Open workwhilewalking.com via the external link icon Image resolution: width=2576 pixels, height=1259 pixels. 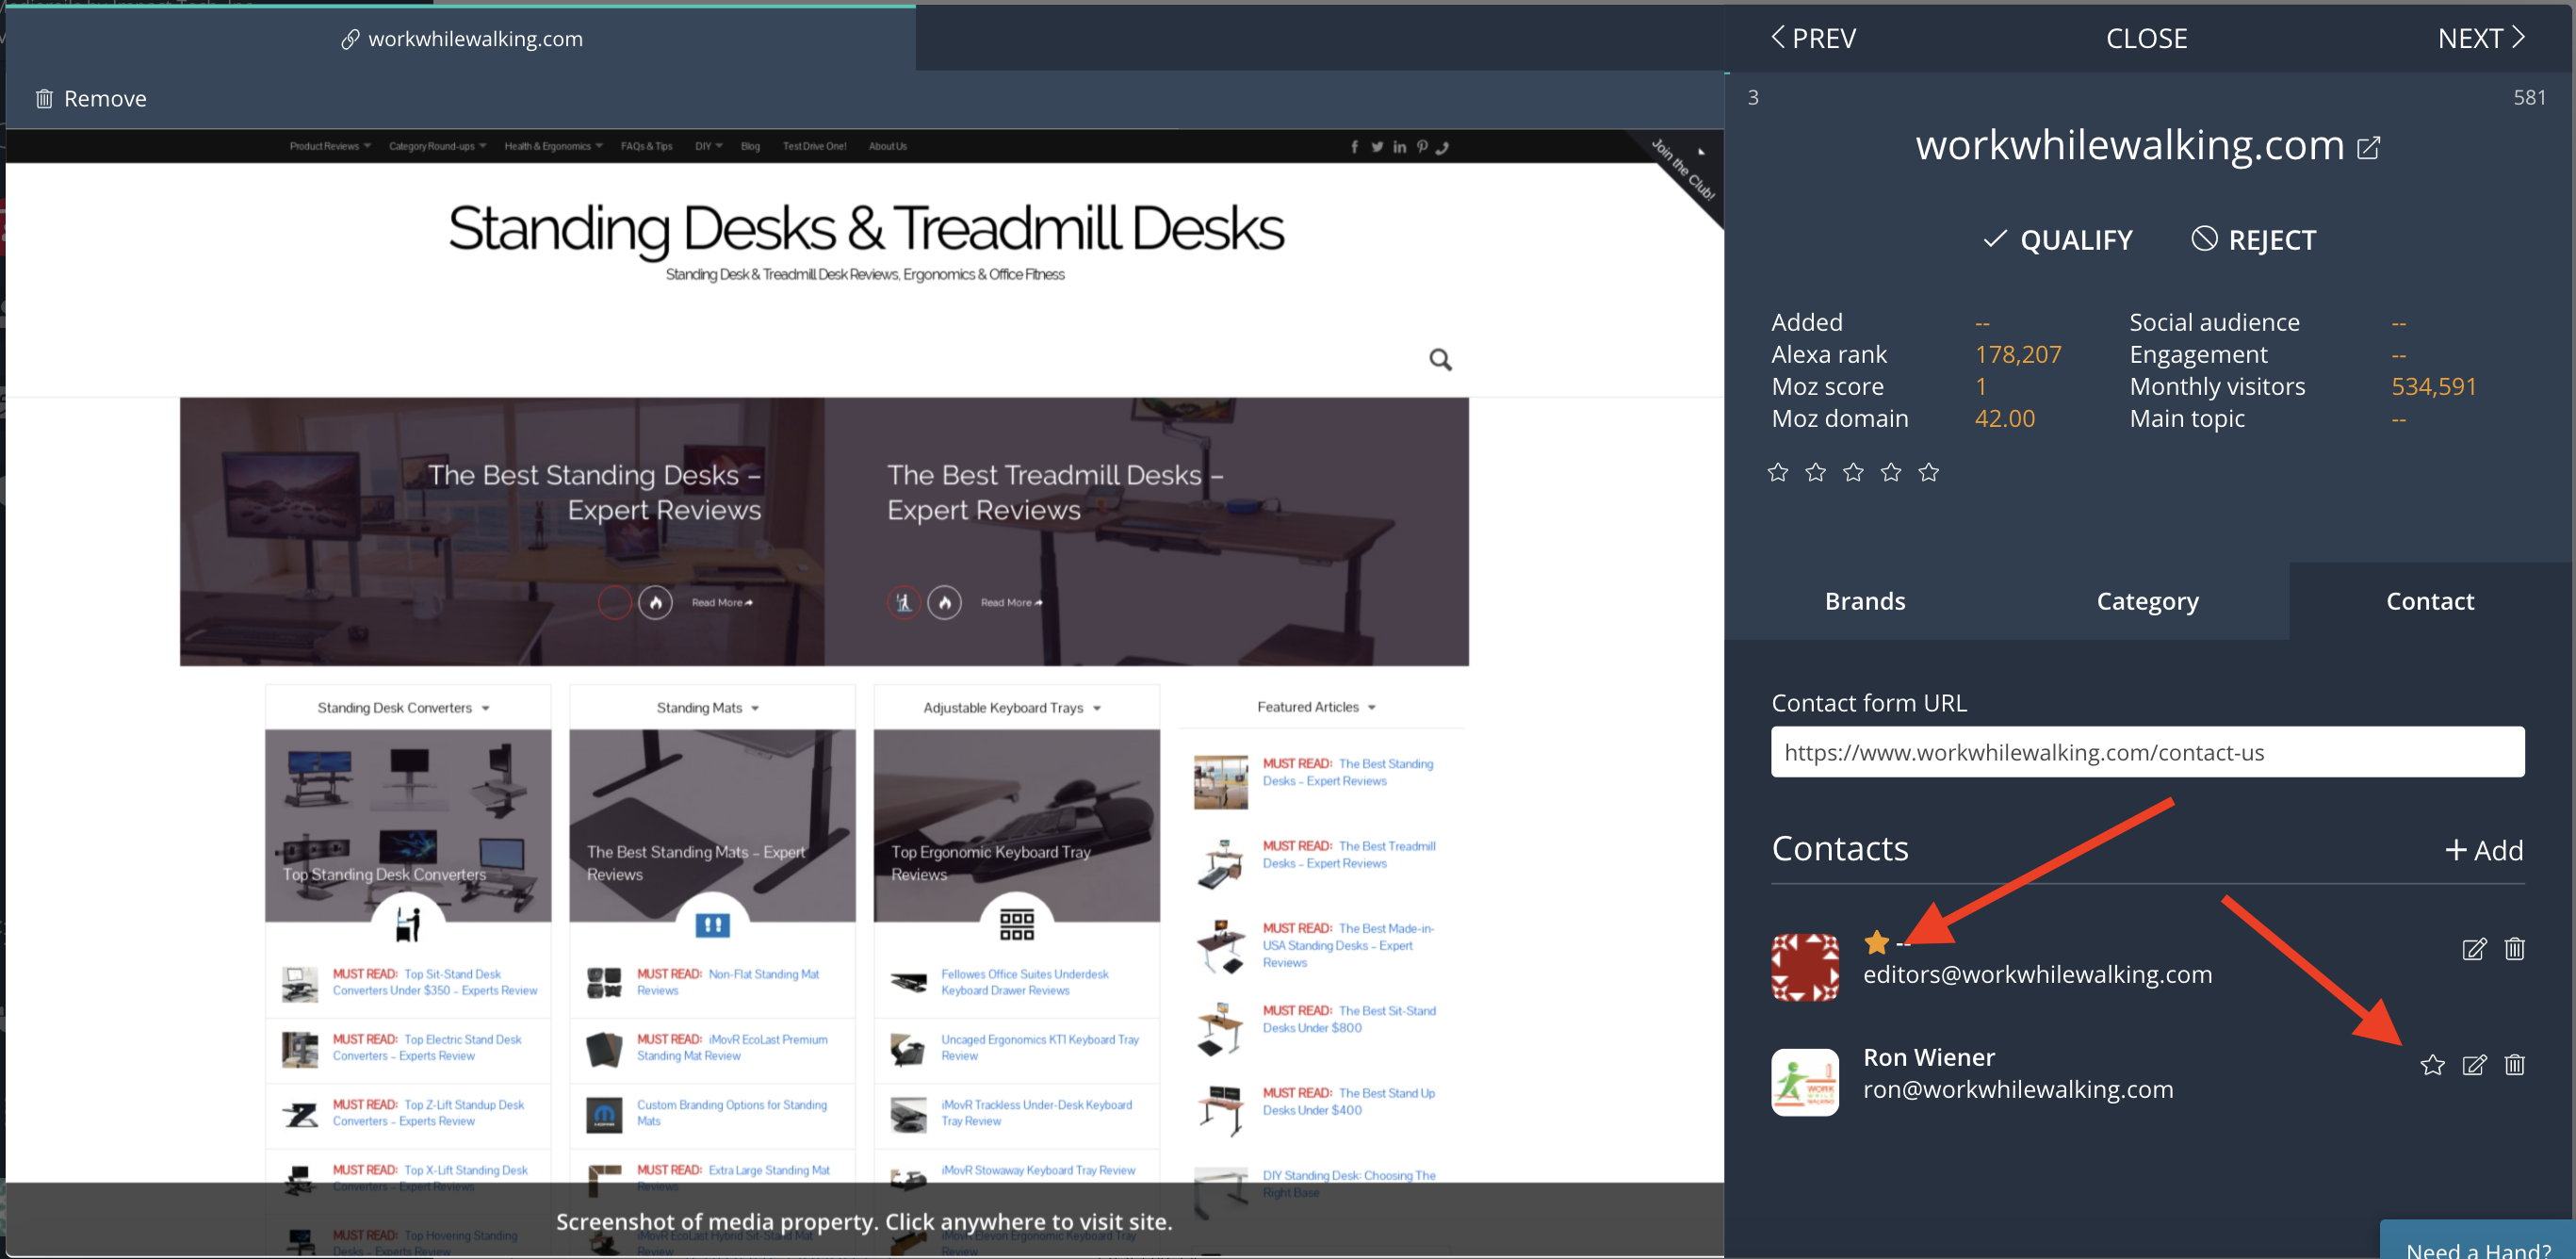click(x=2369, y=147)
